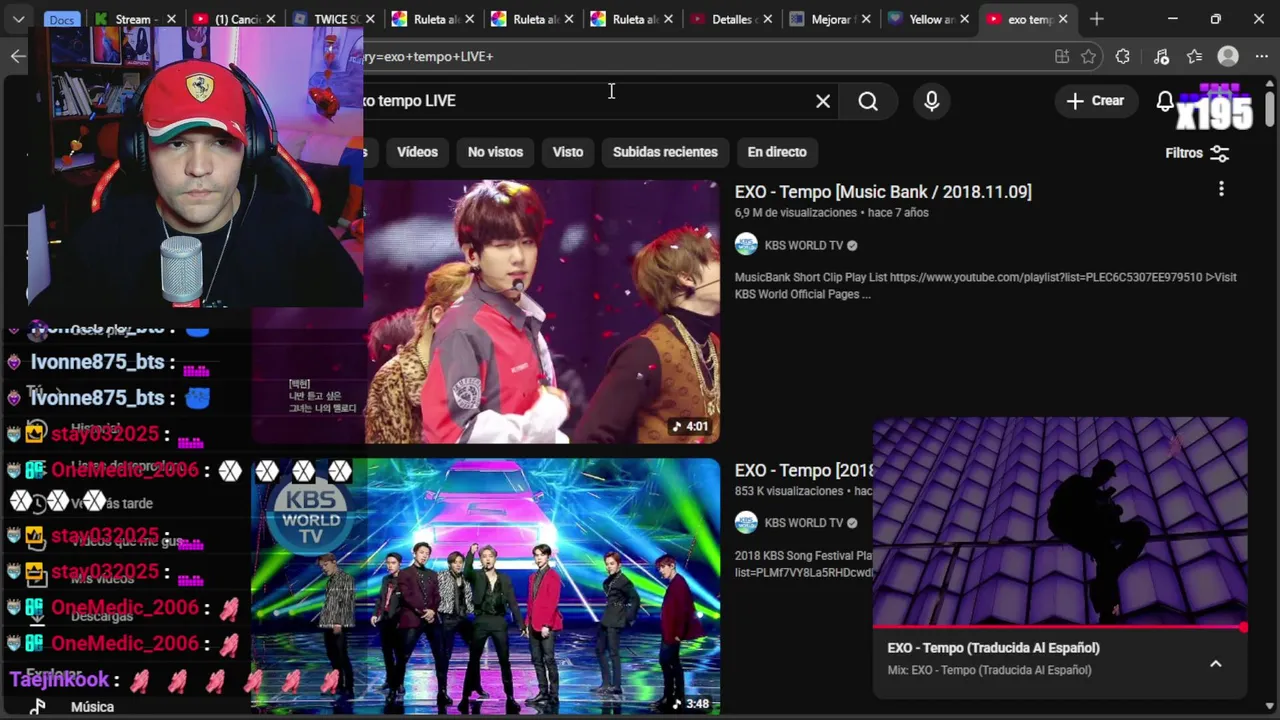Image resolution: width=1280 pixels, height=720 pixels.
Task: Click the 6,9 M de visualizaciones text
Action: tap(796, 213)
